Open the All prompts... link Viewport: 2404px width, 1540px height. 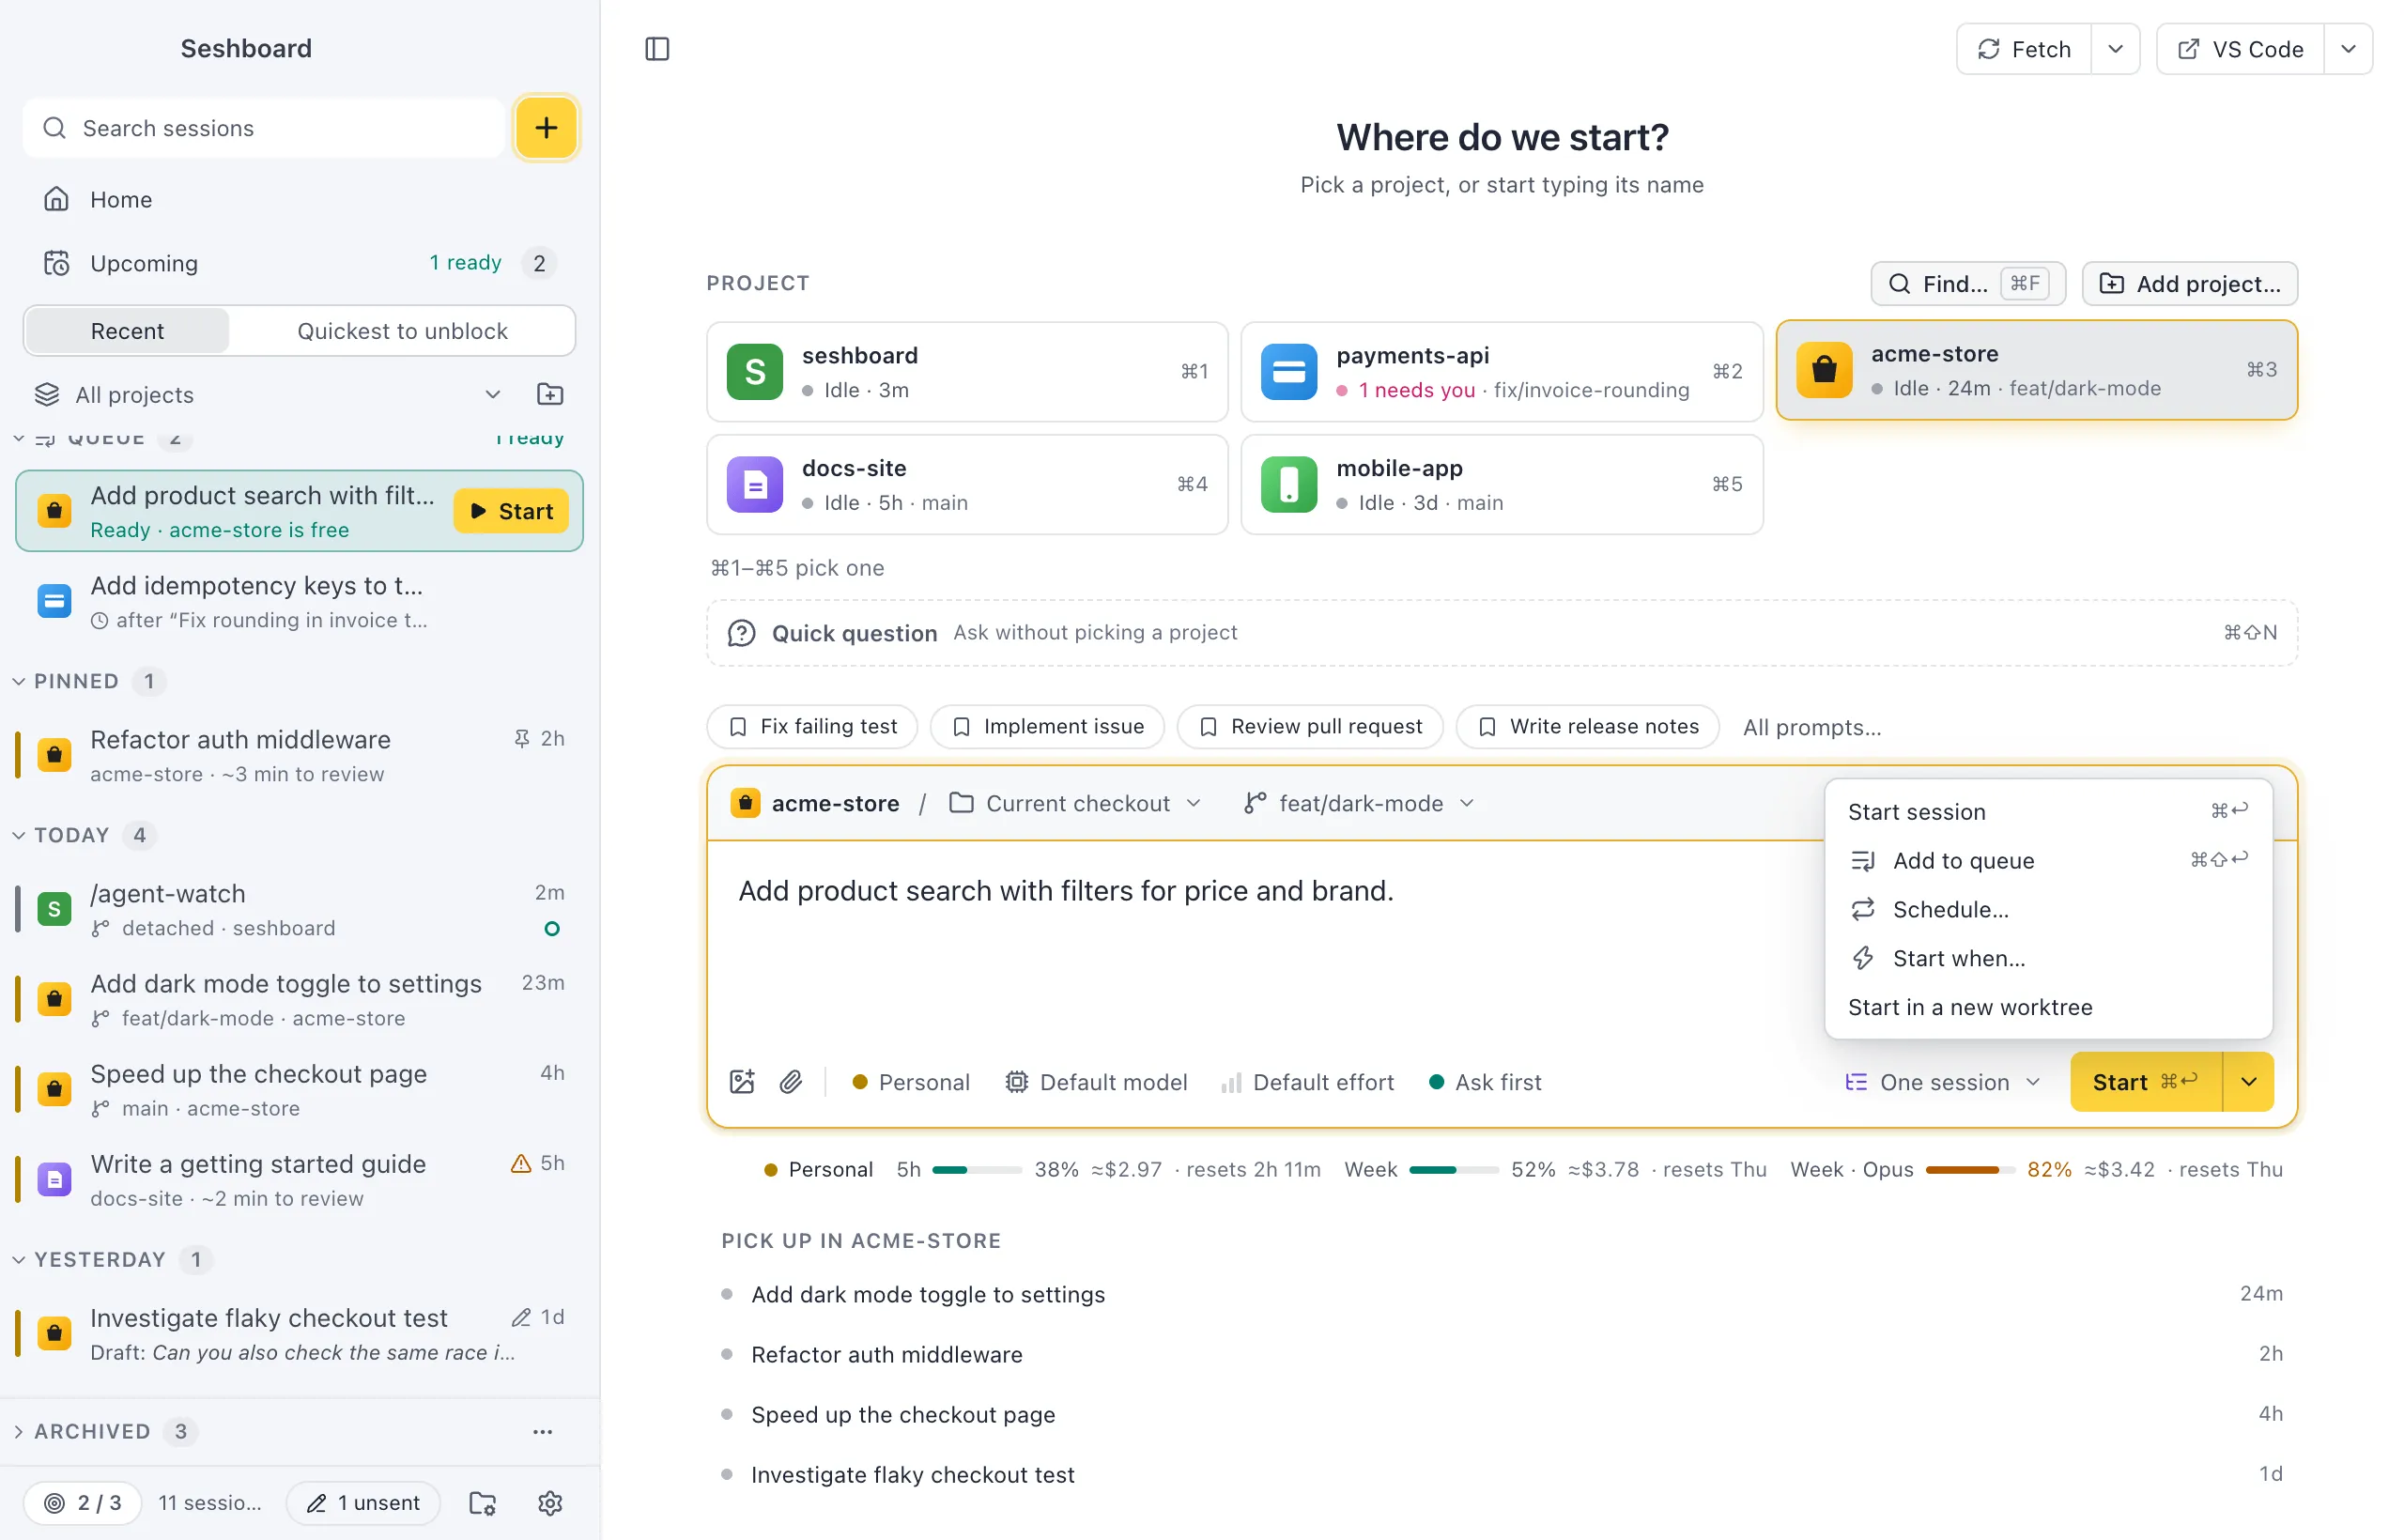1811,727
